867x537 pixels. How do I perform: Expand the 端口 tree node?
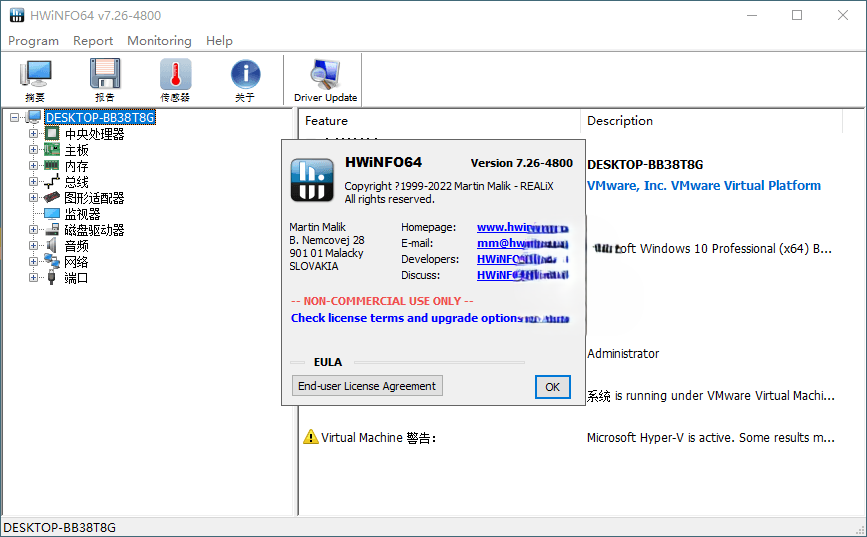coord(33,278)
